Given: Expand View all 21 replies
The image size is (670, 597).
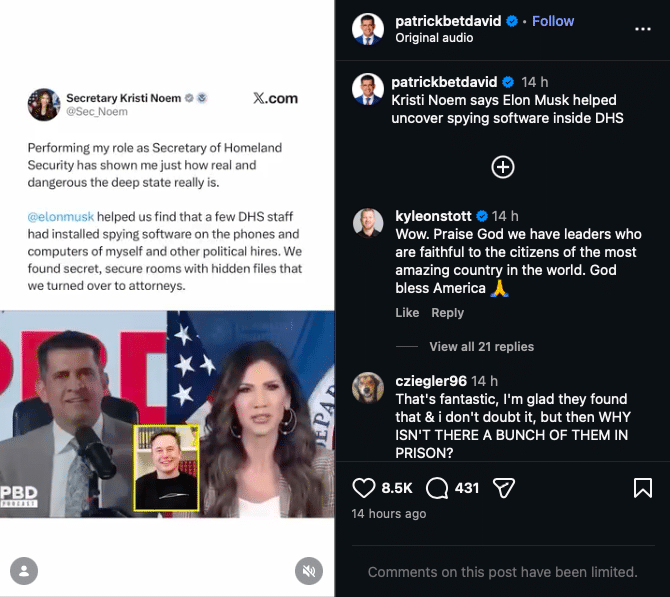Looking at the screenshot, I should point(481,346).
